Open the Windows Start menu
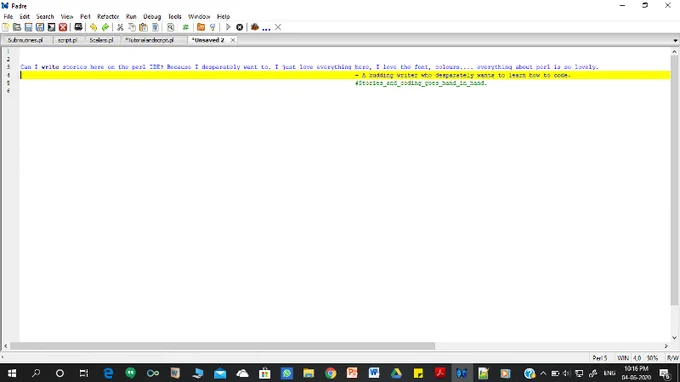Image resolution: width=680 pixels, height=382 pixels. click(12, 373)
